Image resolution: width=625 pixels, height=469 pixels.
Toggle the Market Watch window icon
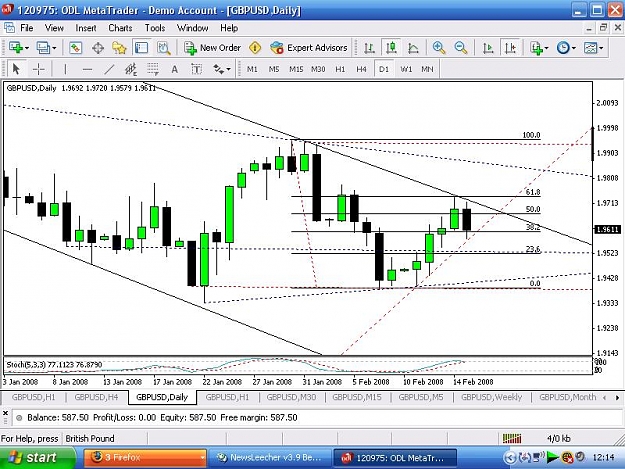[75, 48]
